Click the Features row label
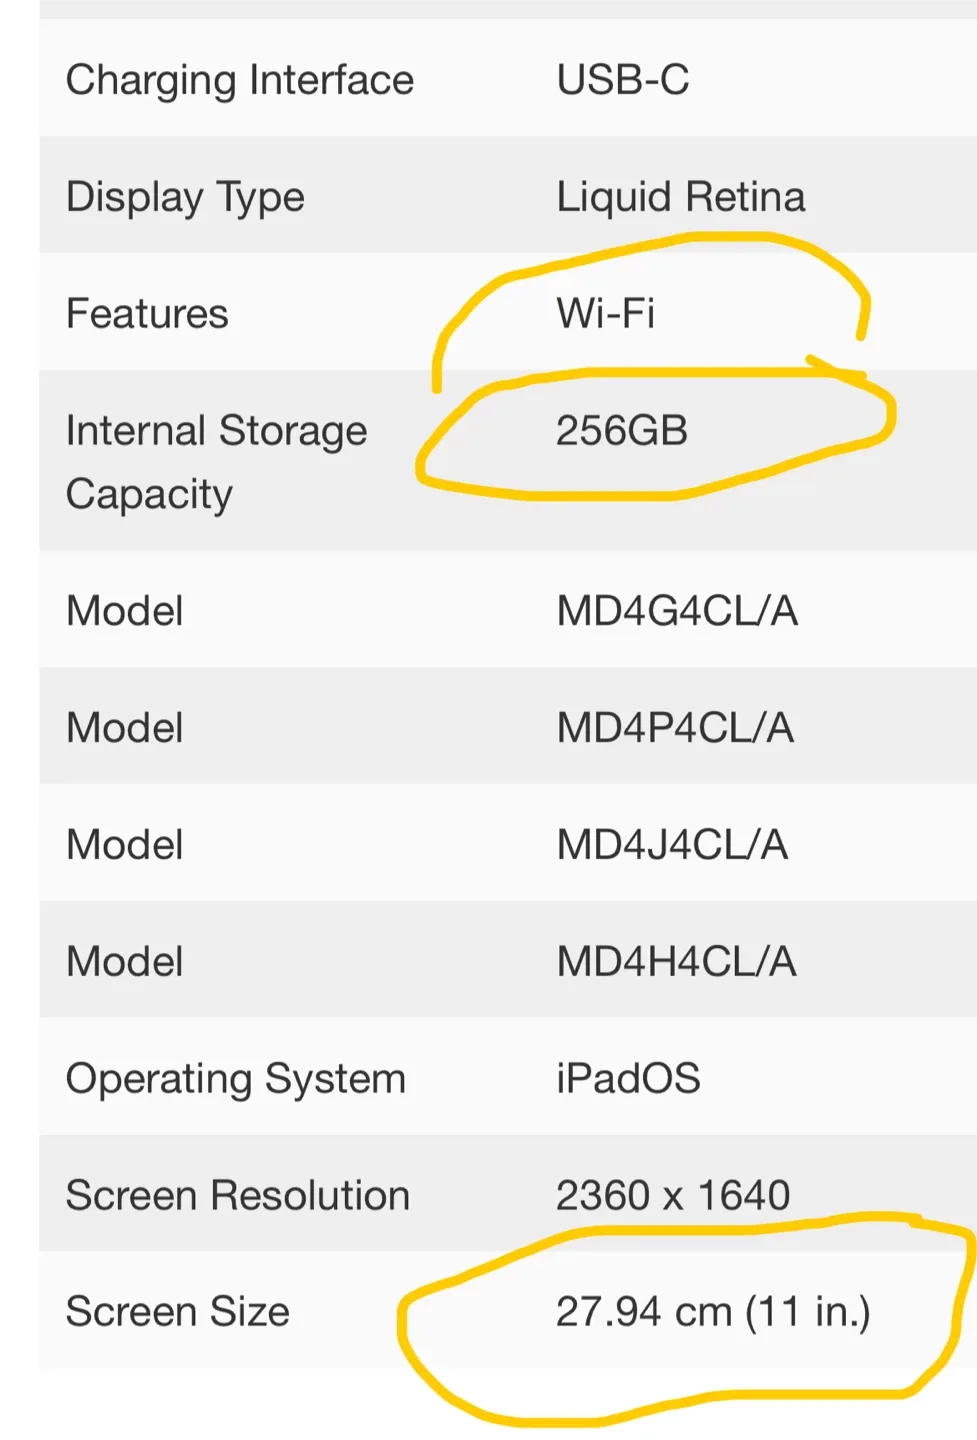This screenshot has width=977, height=1440. (147, 314)
